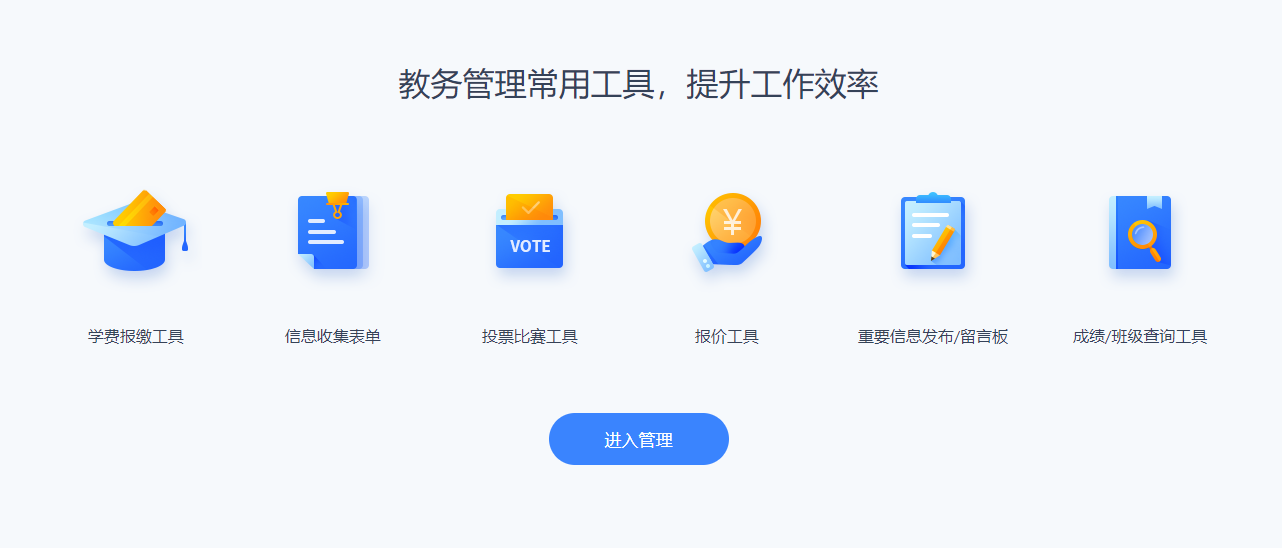Open the VOTE ballot box icon
The height and width of the screenshot is (548, 1282).
pos(530,231)
